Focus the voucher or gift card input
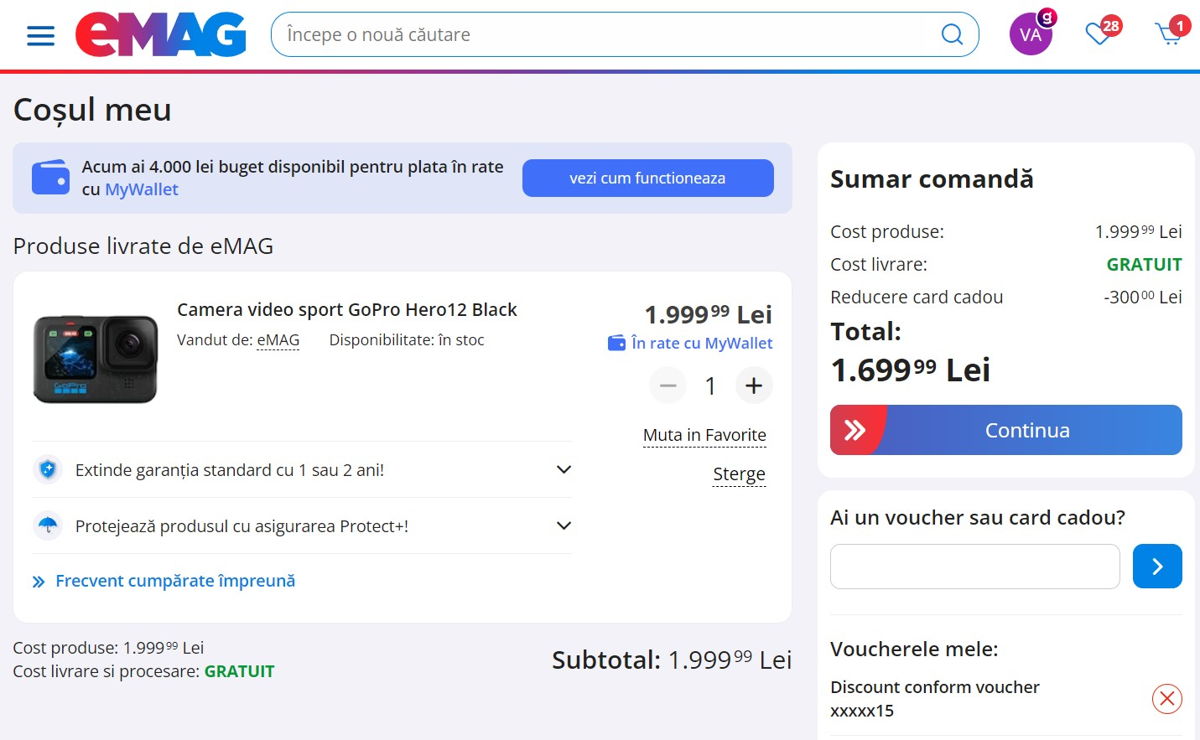The image size is (1200, 740). 975,567
